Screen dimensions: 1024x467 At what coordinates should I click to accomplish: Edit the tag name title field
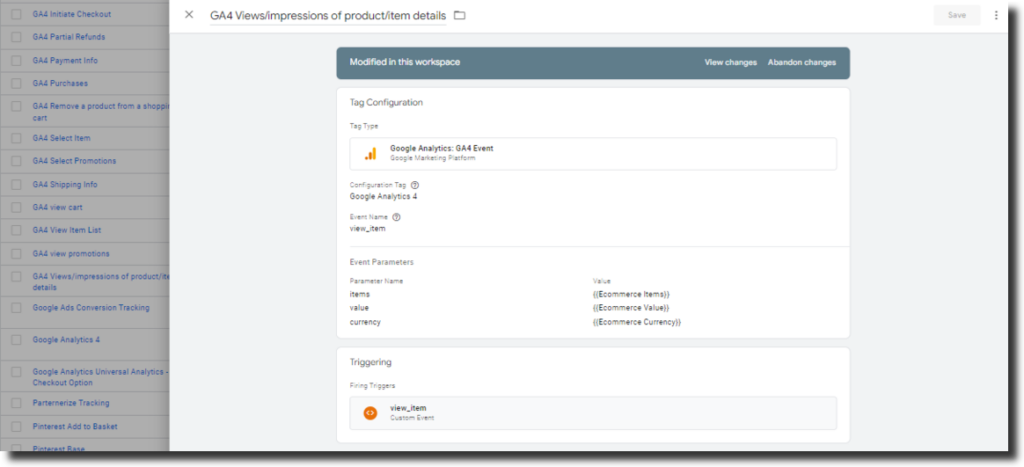pyautogui.click(x=328, y=15)
